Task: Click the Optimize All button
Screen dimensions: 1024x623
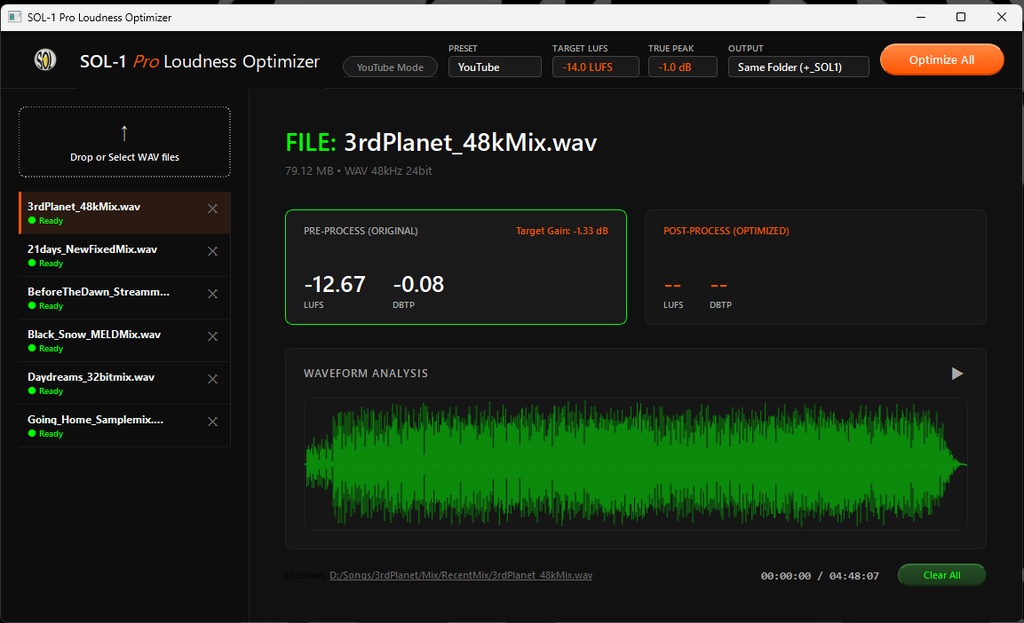Action: point(941,59)
